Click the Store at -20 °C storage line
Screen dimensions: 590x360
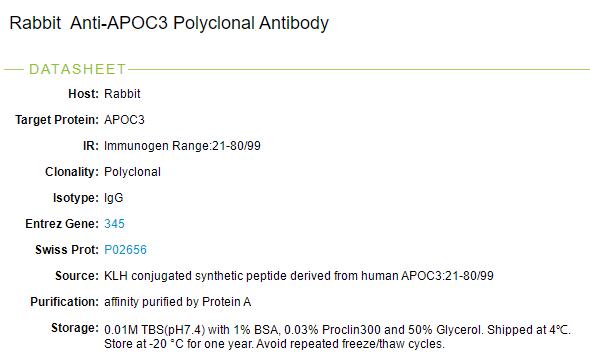pos(274,344)
